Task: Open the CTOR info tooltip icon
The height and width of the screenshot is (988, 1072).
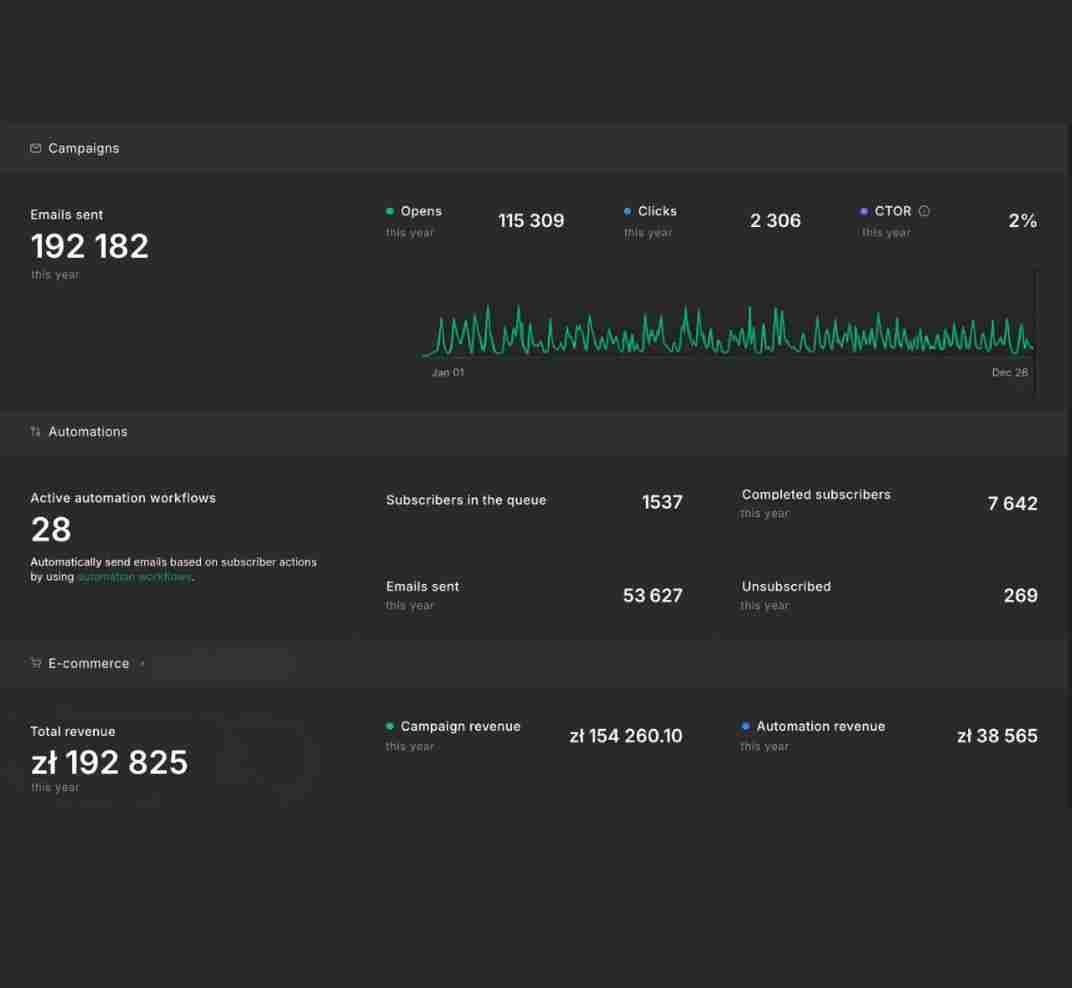Action: [924, 211]
